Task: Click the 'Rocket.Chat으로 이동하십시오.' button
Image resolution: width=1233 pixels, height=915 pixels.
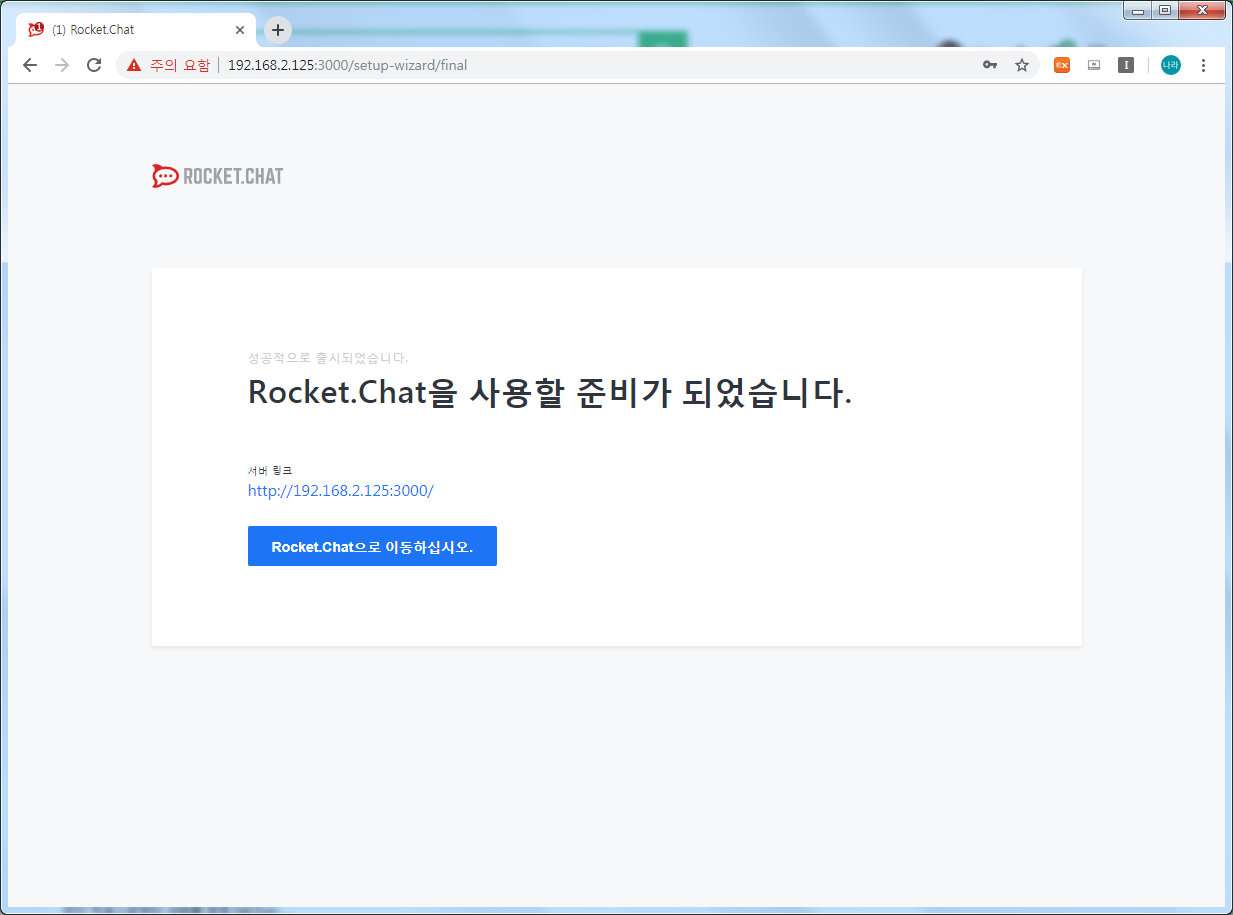Action: pos(372,546)
